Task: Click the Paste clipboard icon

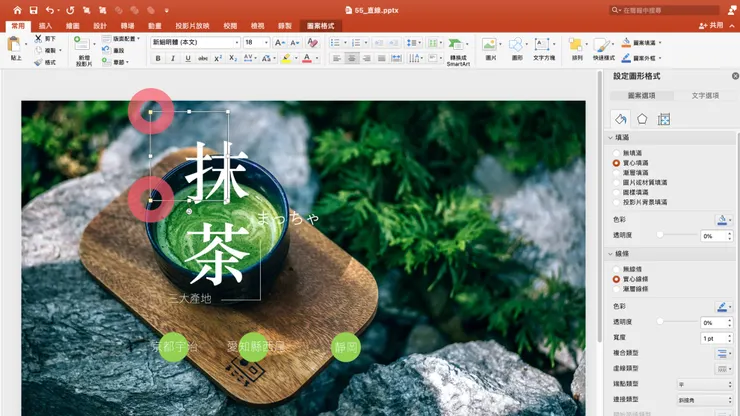Action: [14, 45]
